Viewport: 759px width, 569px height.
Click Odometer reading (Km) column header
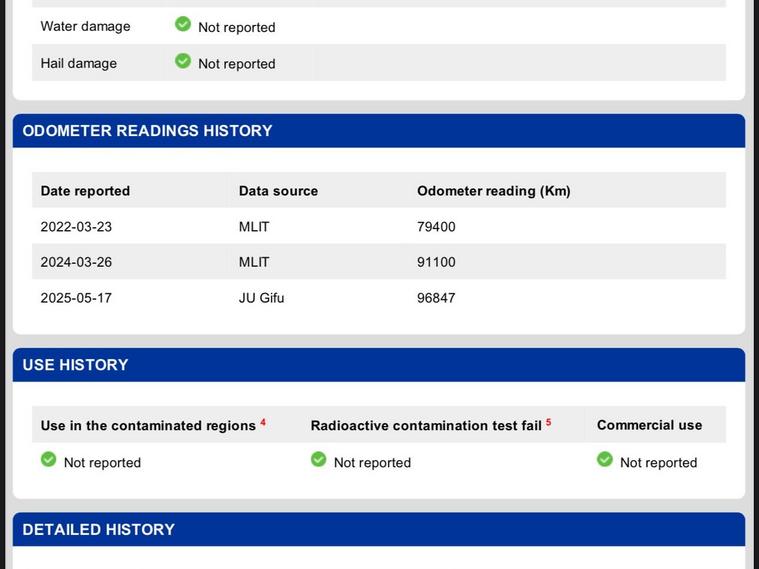pos(493,191)
